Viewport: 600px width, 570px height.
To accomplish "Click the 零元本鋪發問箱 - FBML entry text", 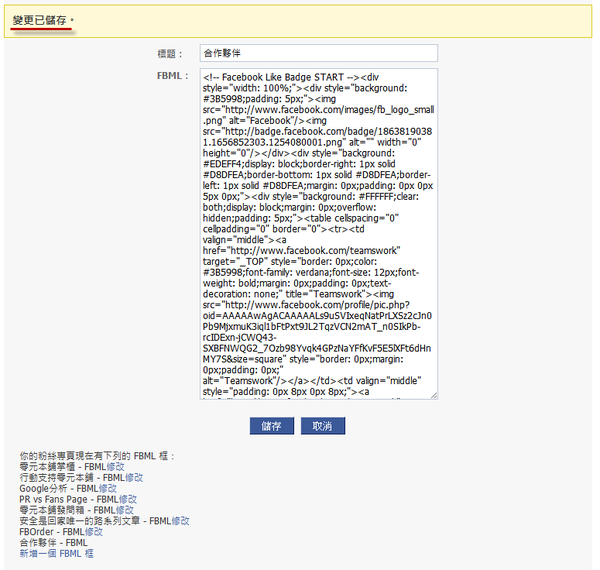I will pos(67,510).
